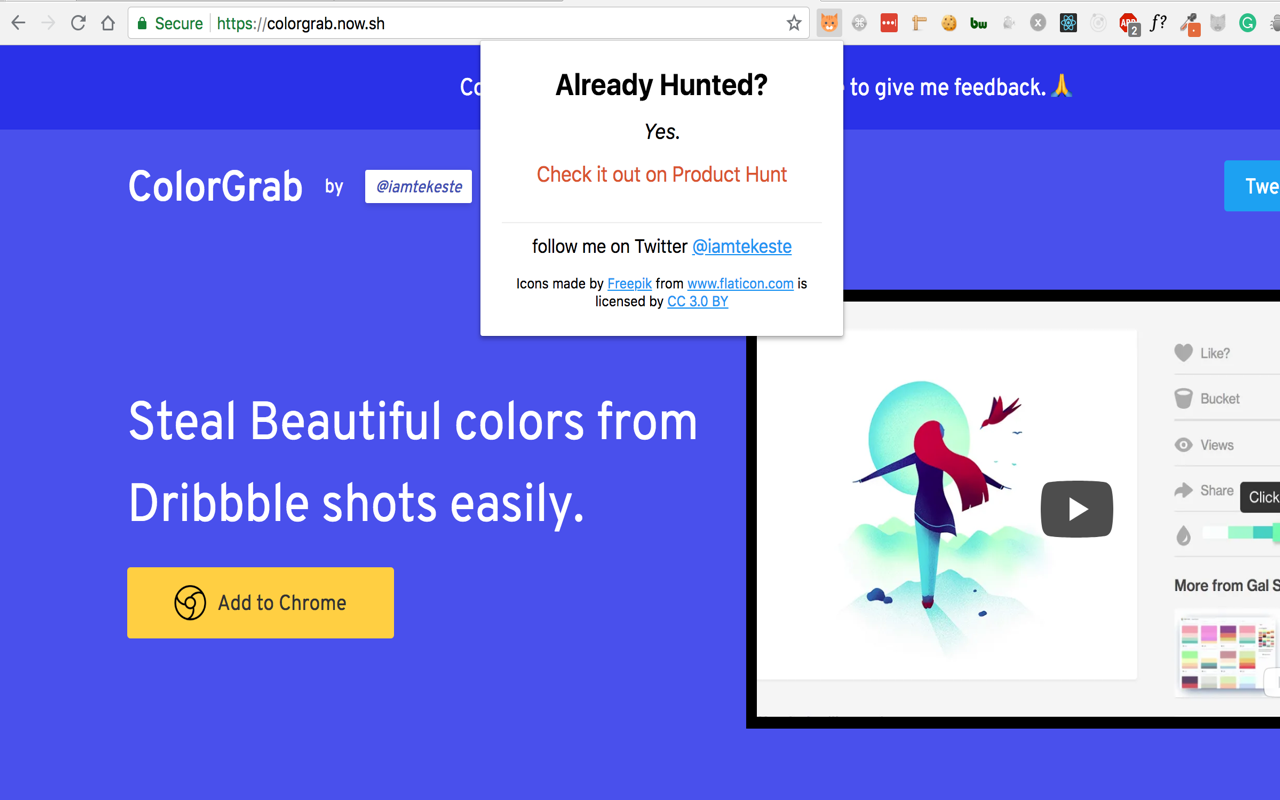Click the wooden signpost extension icon
Viewport: 1280px width, 800px height.
919,23
